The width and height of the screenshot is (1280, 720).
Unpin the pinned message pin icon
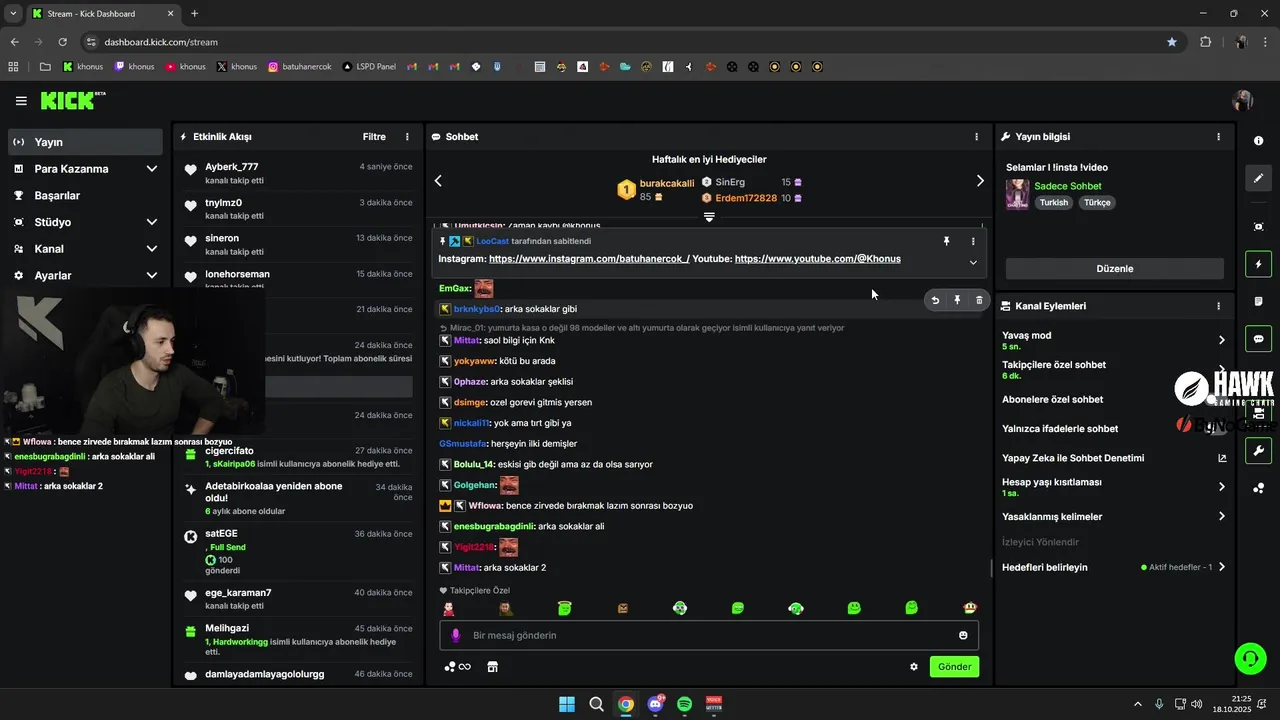pyautogui.click(x=946, y=241)
